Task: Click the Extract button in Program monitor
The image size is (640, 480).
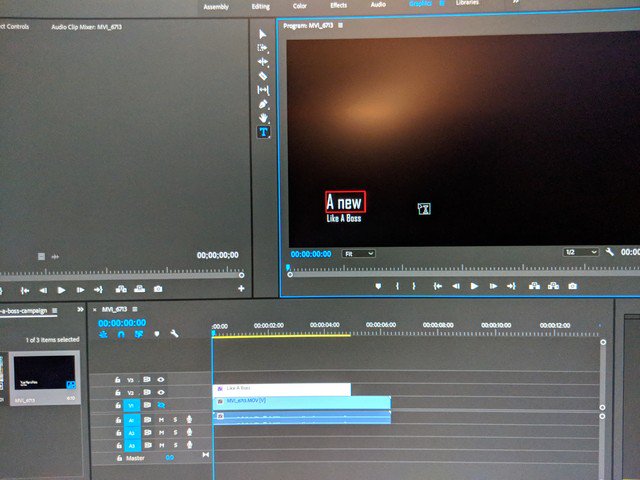Action: pyautogui.click(x=553, y=286)
